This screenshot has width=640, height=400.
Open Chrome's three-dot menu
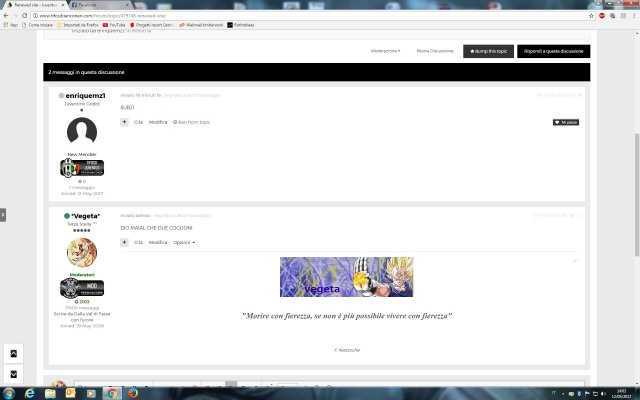tap(634, 16)
